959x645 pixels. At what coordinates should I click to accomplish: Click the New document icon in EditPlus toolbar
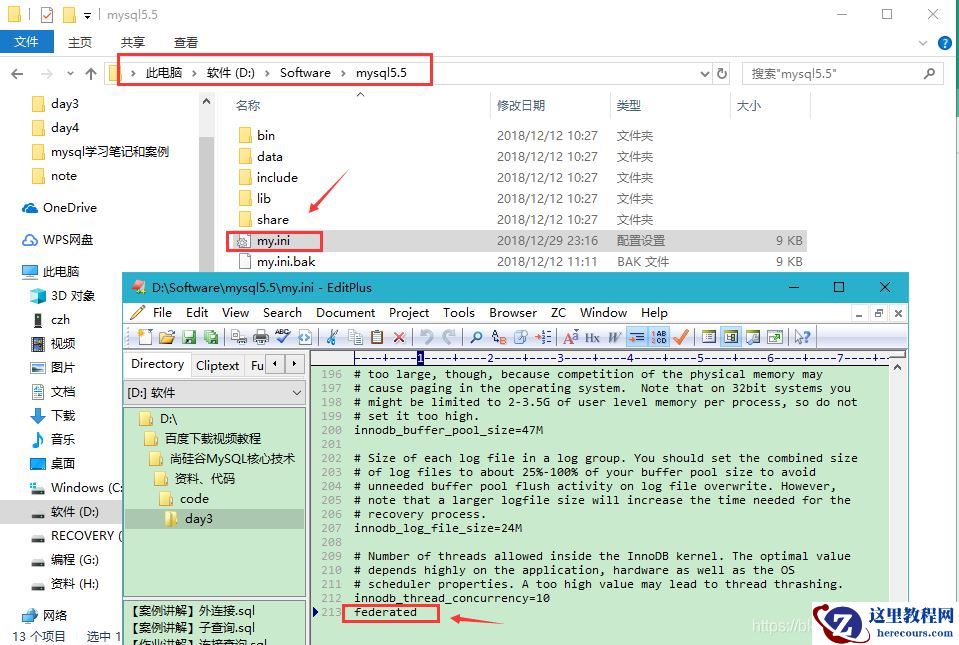point(144,337)
